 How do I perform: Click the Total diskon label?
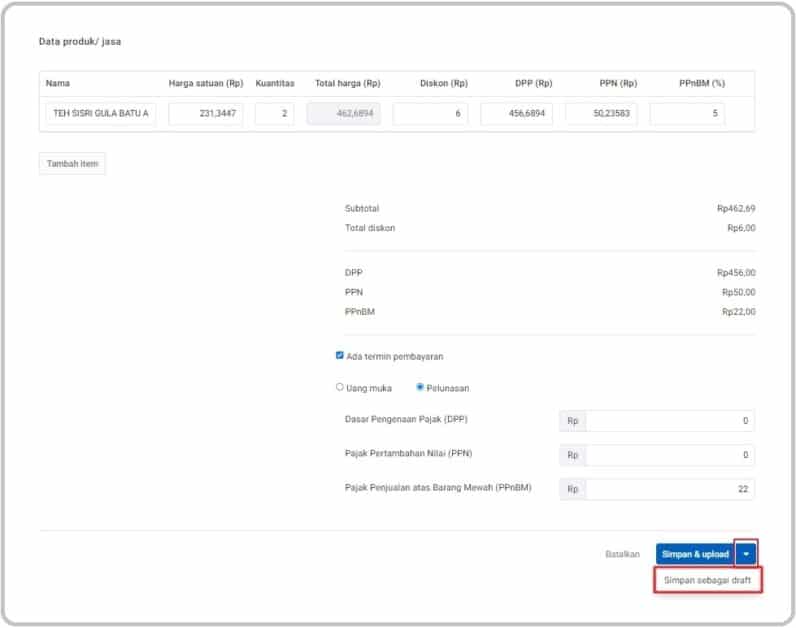point(370,228)
